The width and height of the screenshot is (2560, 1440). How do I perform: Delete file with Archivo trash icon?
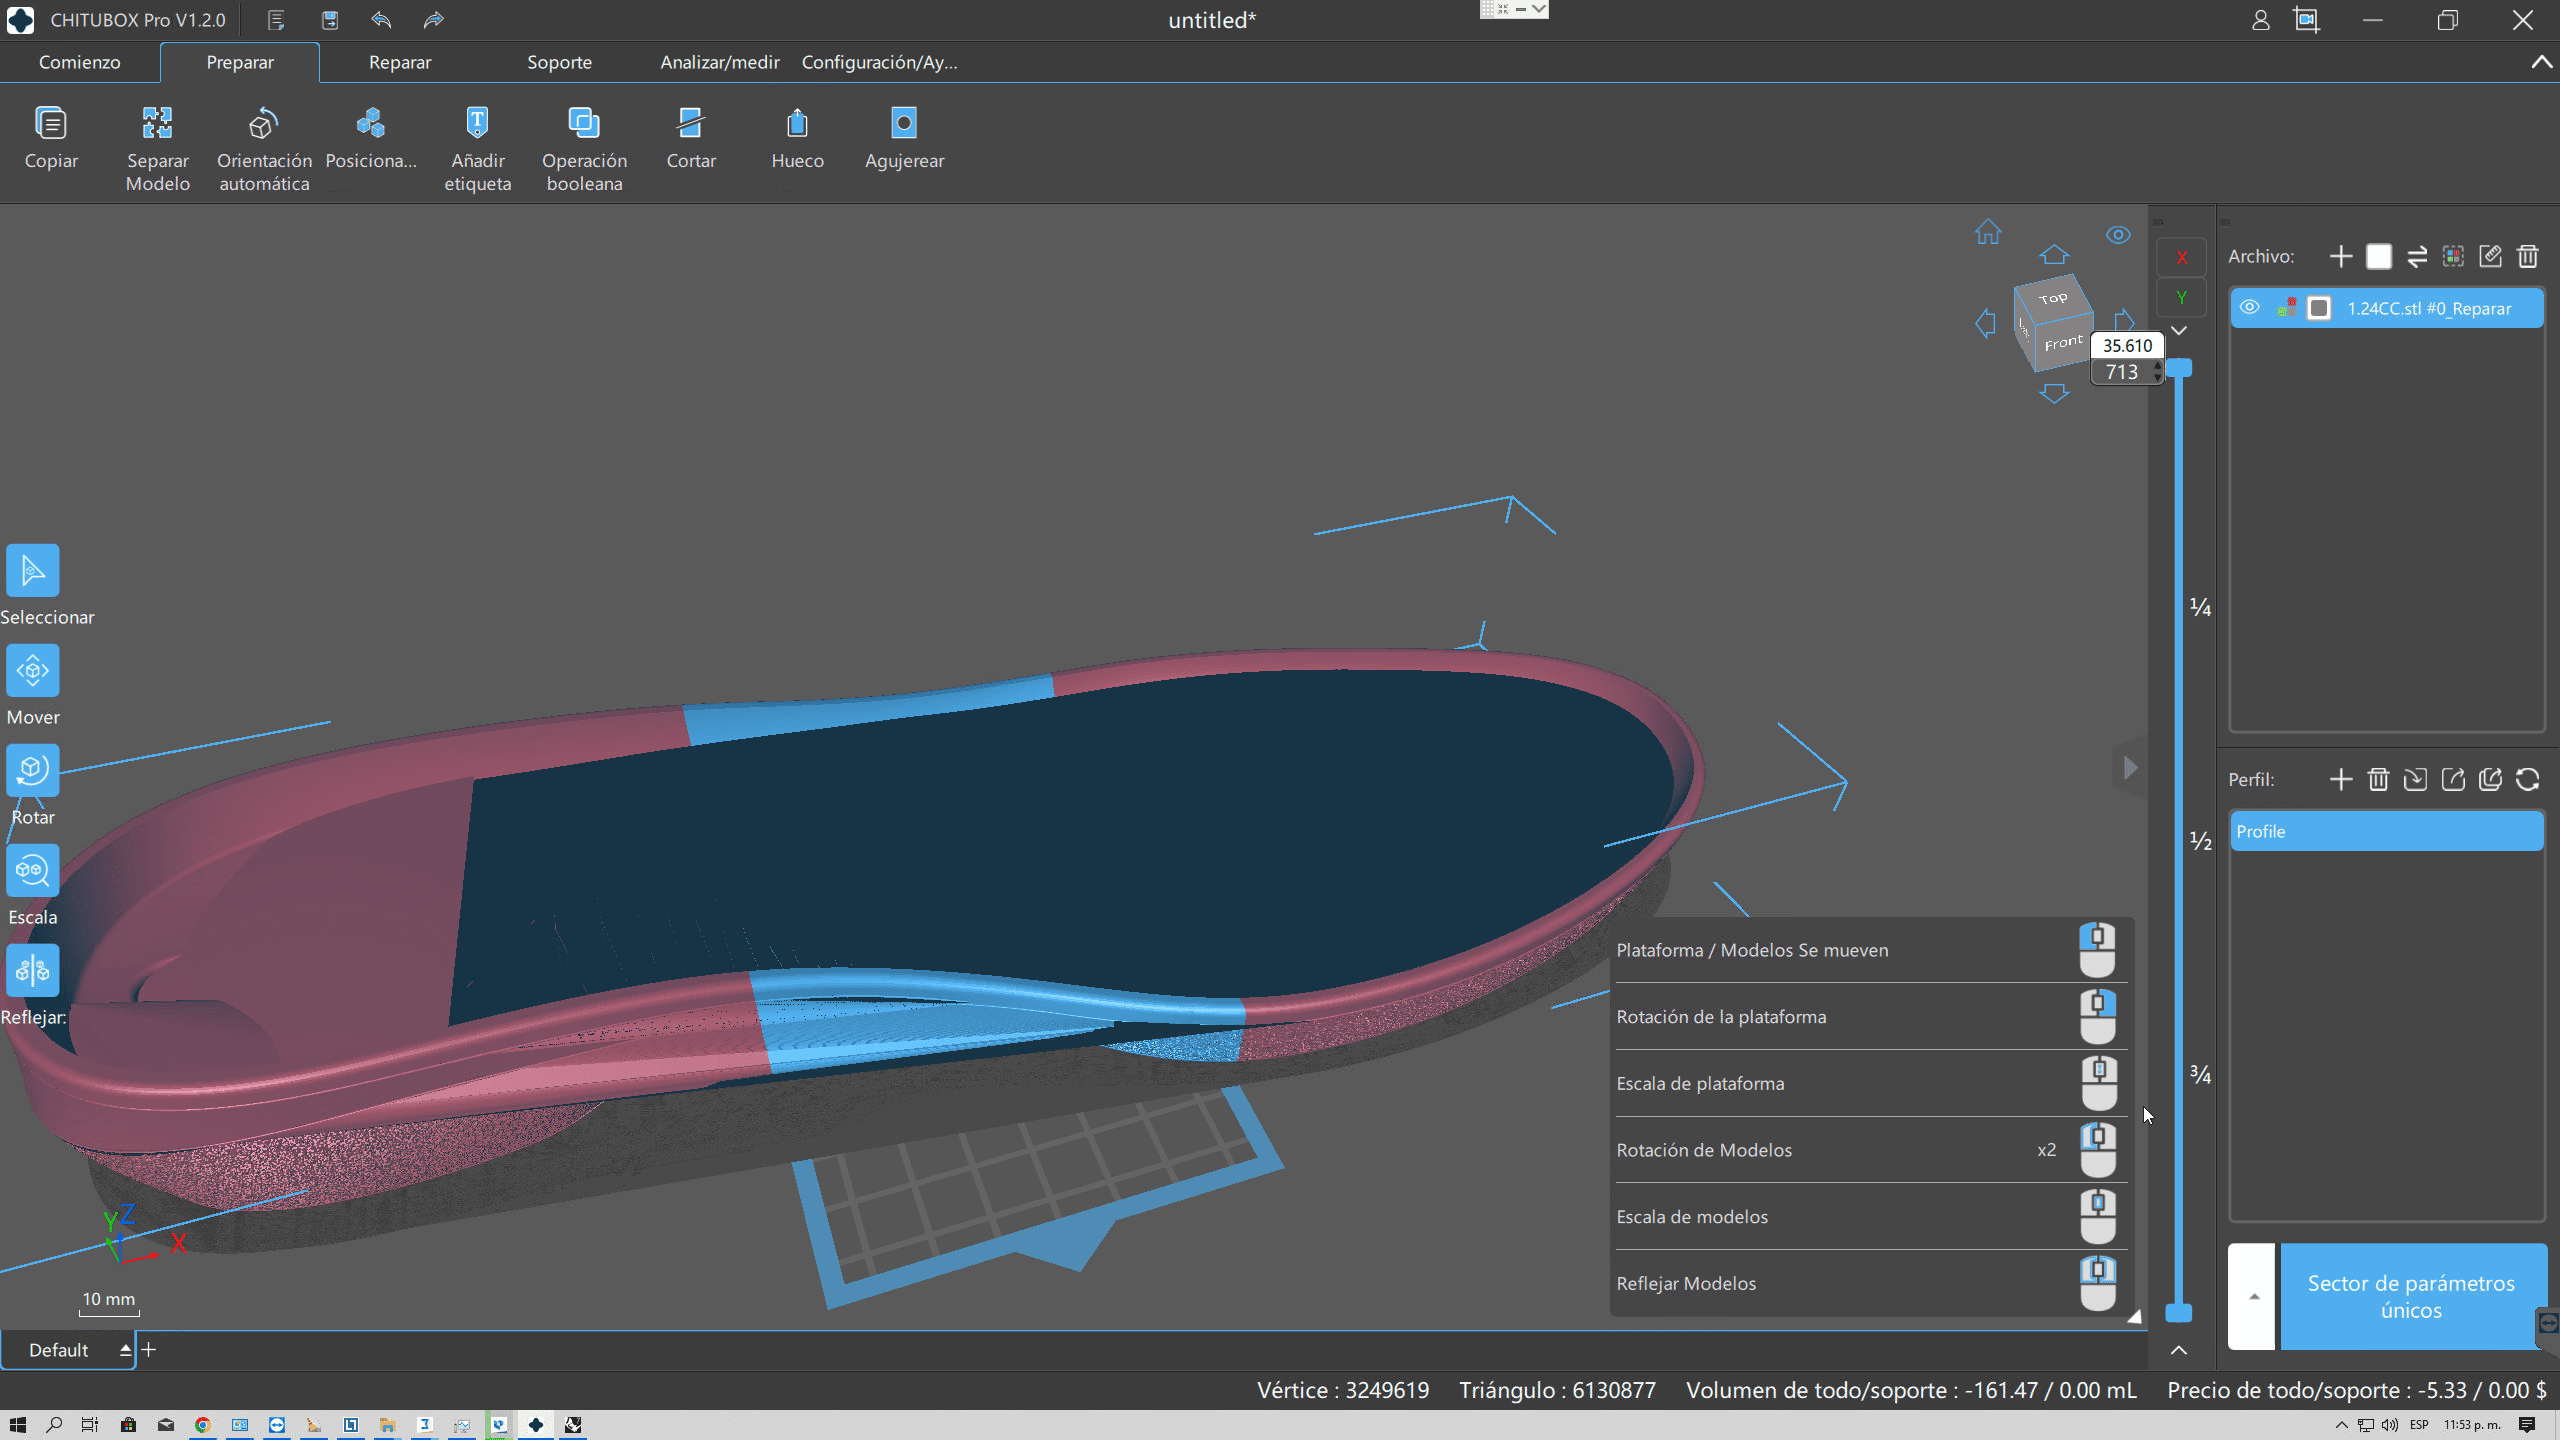(2528, 257)
